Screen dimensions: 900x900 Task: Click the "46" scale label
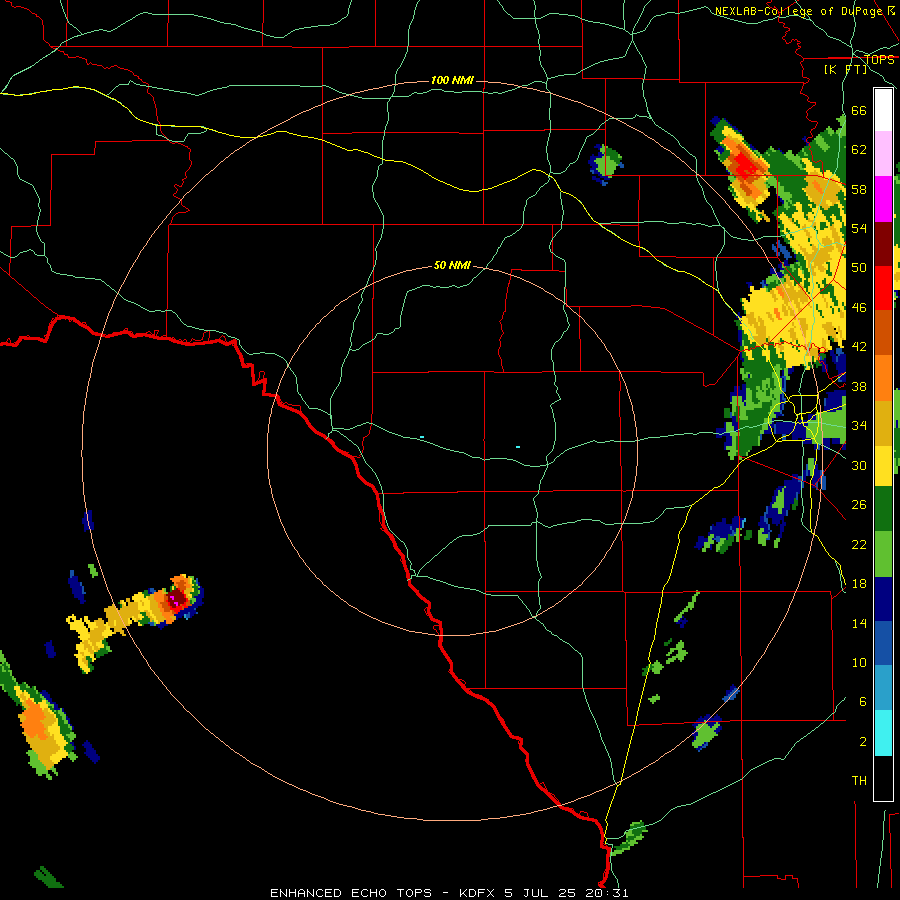click(859, 308)
